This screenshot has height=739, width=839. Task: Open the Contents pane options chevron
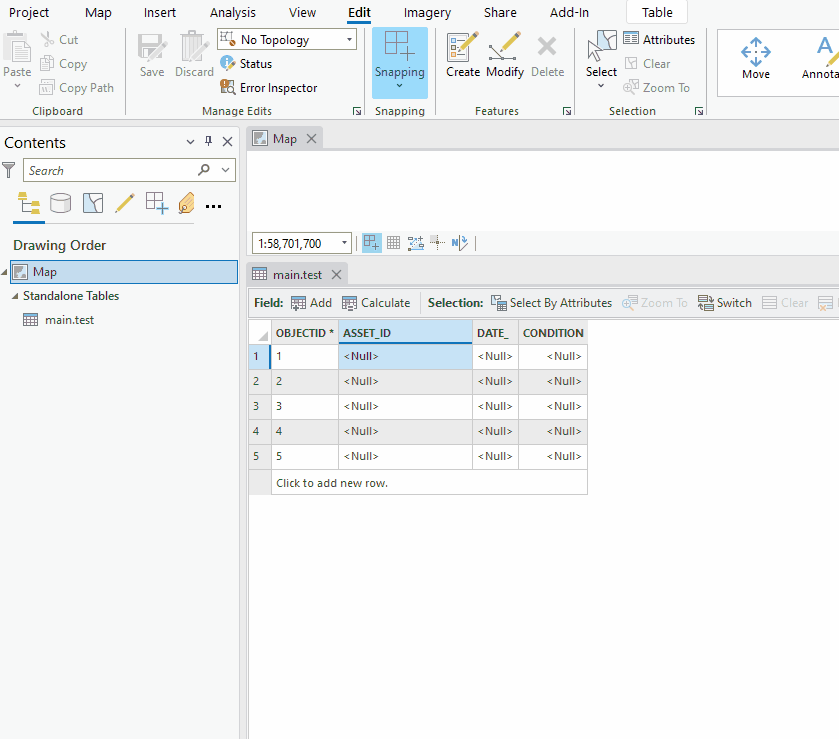point(190,142)
